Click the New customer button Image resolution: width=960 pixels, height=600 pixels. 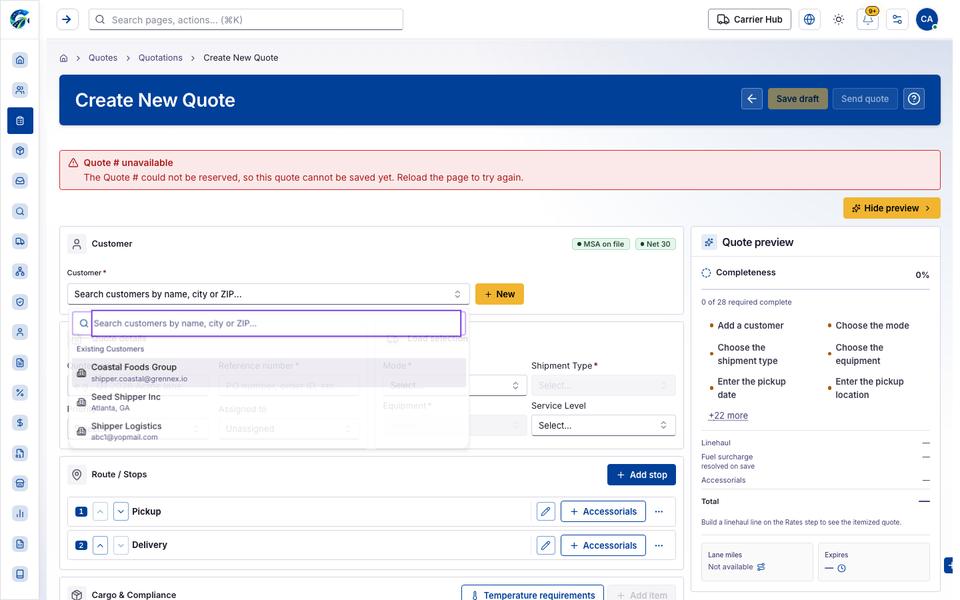500,294
